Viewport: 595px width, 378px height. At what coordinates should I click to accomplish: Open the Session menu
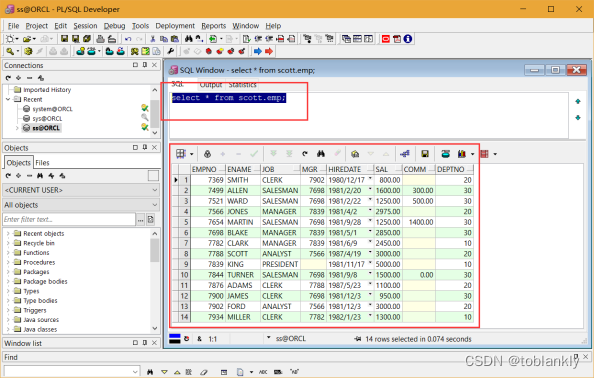85,26
